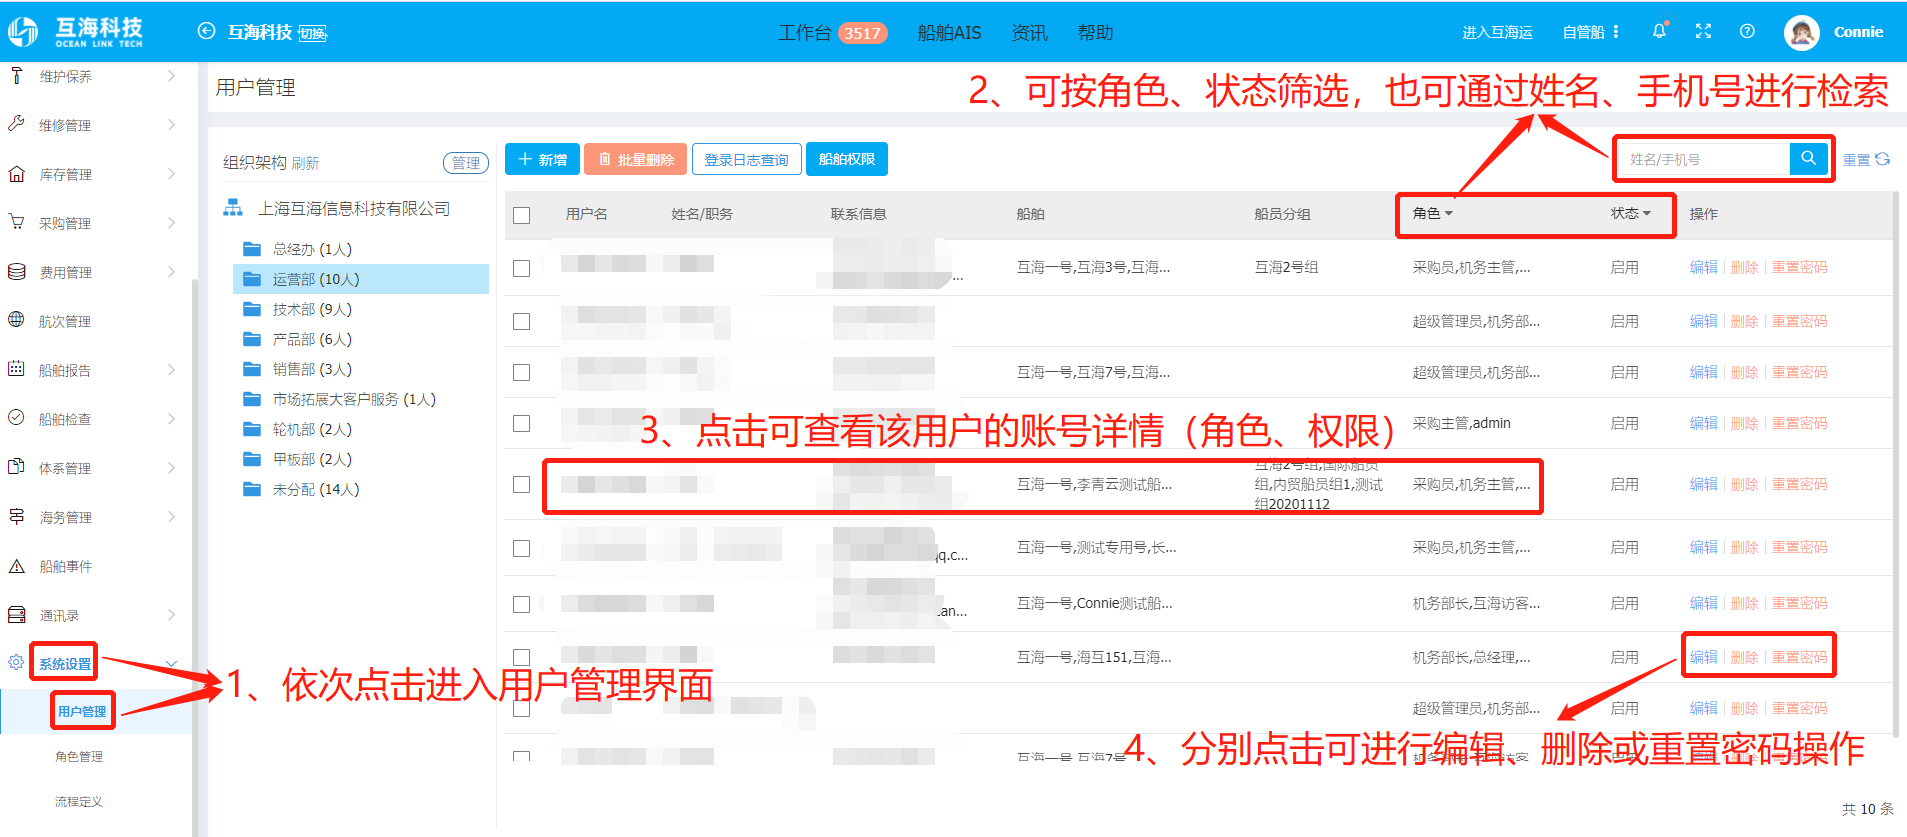The image size is (1907, 837).
Task: Click the 通讯录 contacts icon
Action: point(16,615)
